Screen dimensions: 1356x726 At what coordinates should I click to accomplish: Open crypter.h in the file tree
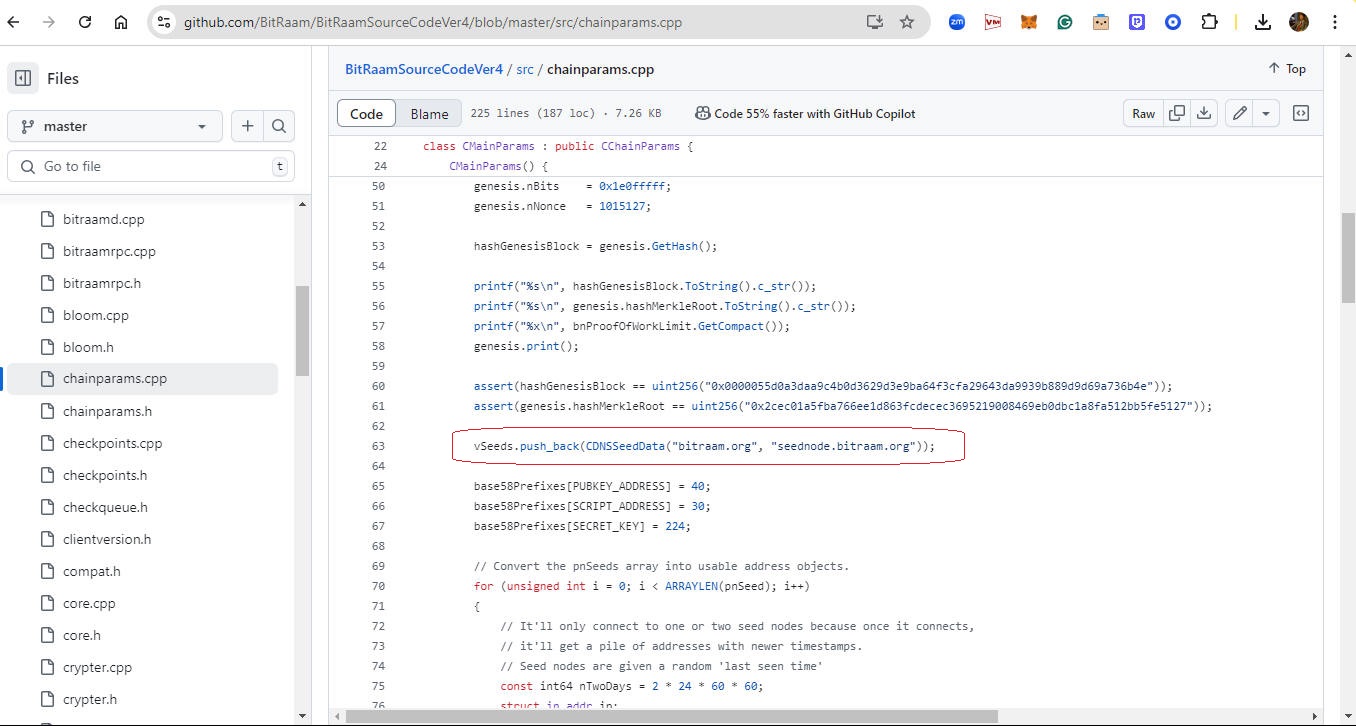pos(90,699)
